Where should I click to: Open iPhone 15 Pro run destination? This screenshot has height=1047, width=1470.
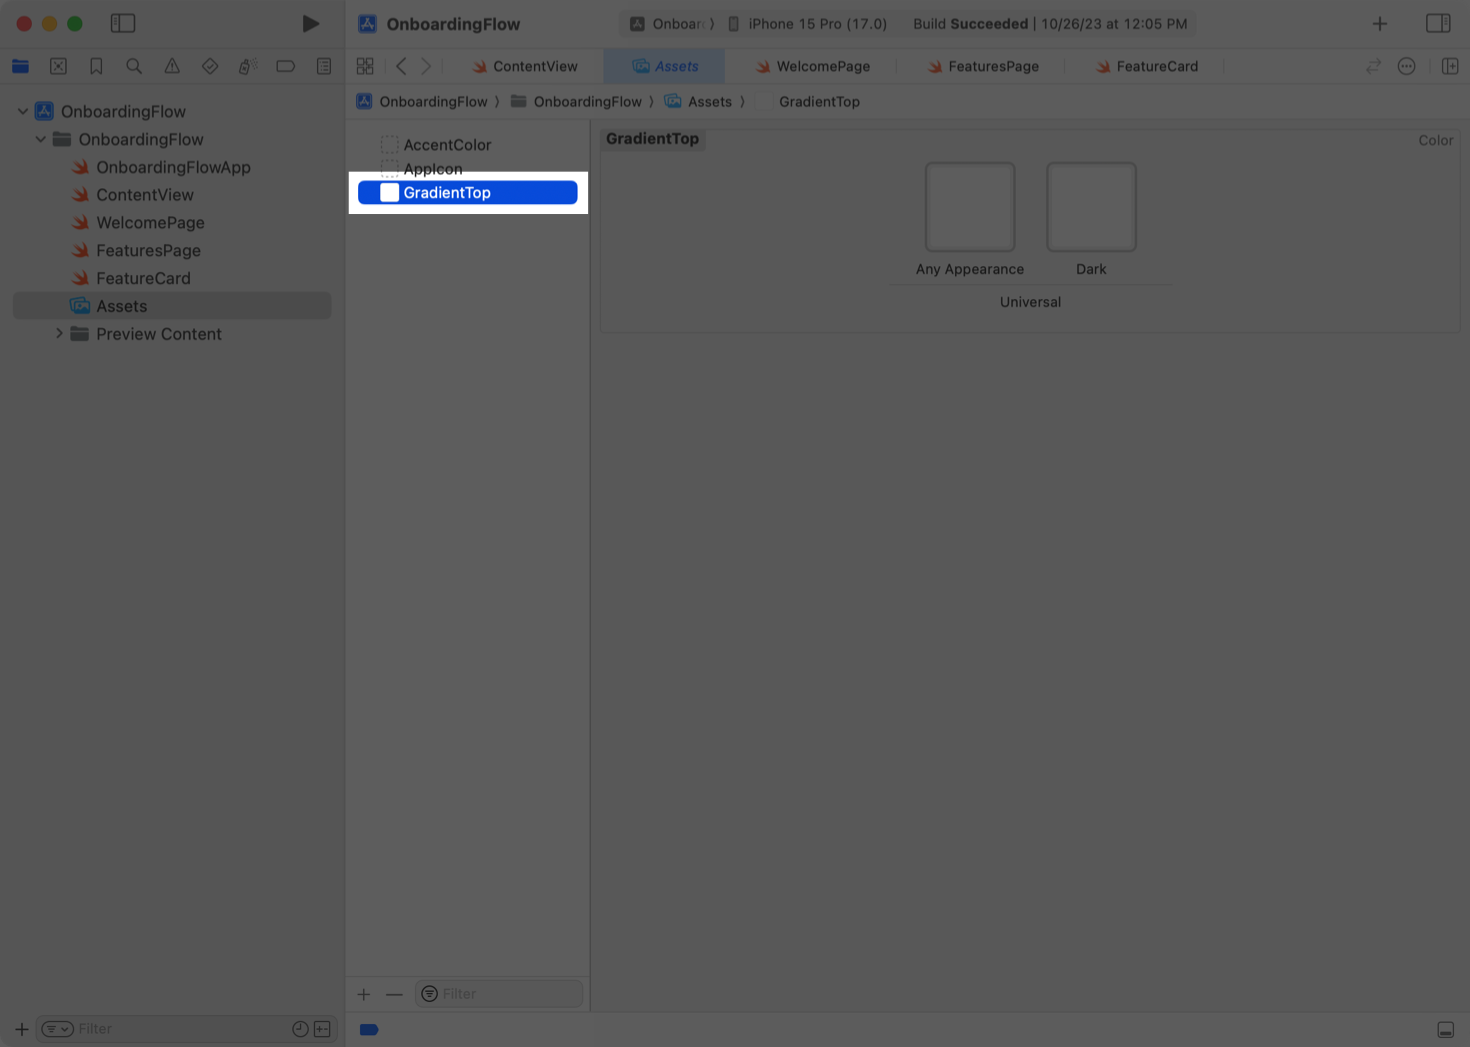pos(807,23)
